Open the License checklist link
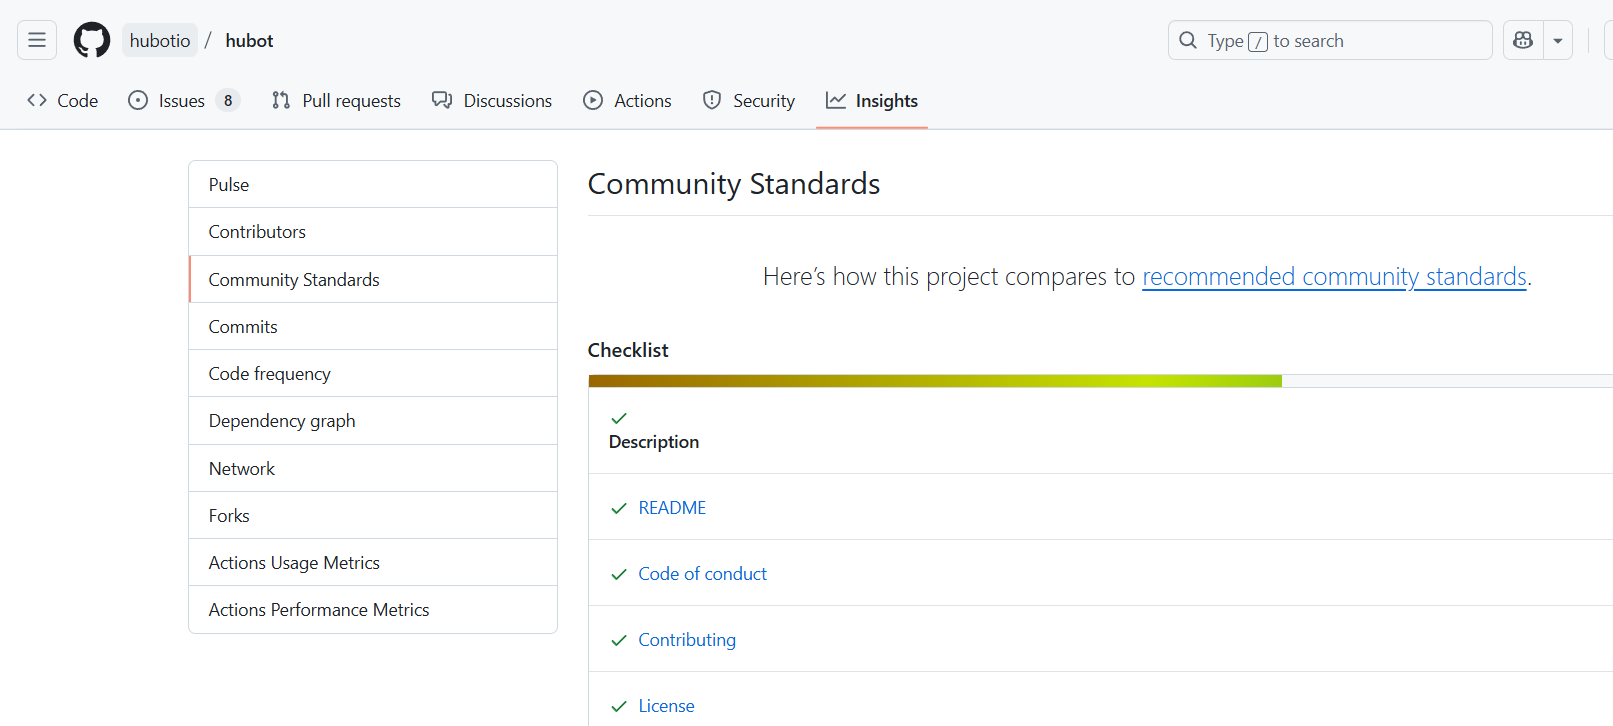Viewport: 1613px width, 726px height. [666, 706]
